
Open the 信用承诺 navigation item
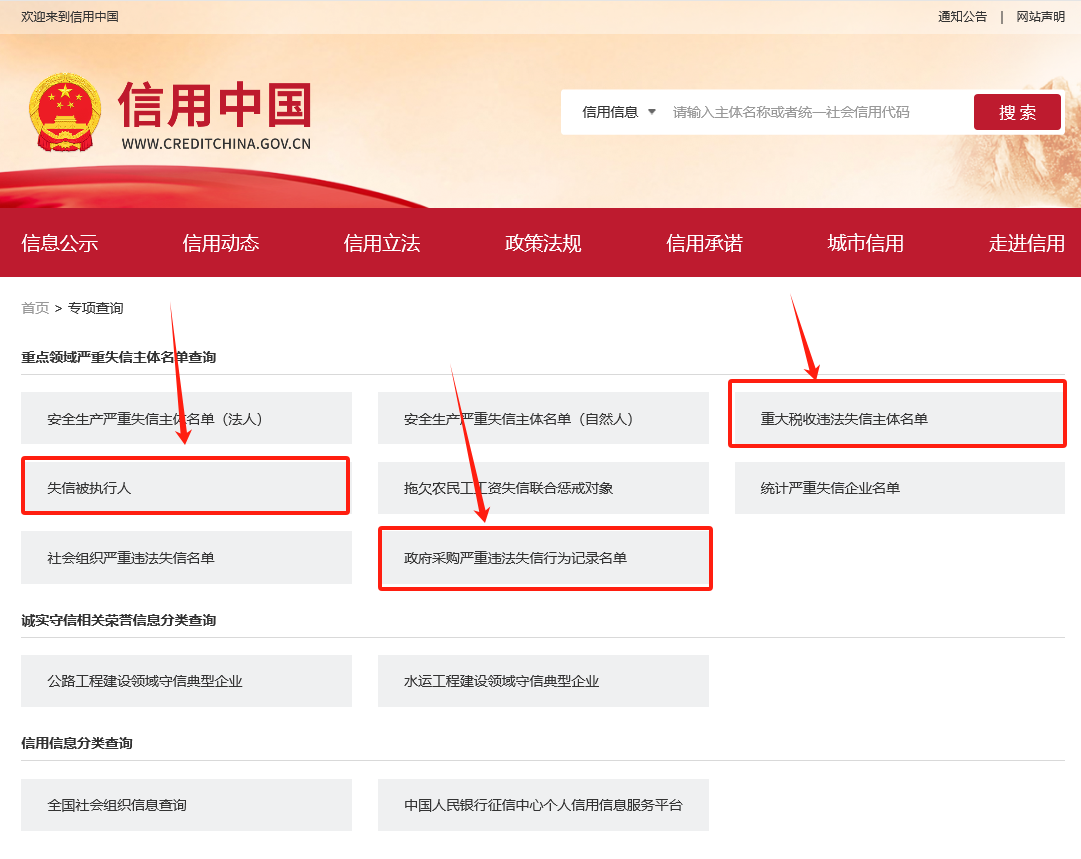704,243
